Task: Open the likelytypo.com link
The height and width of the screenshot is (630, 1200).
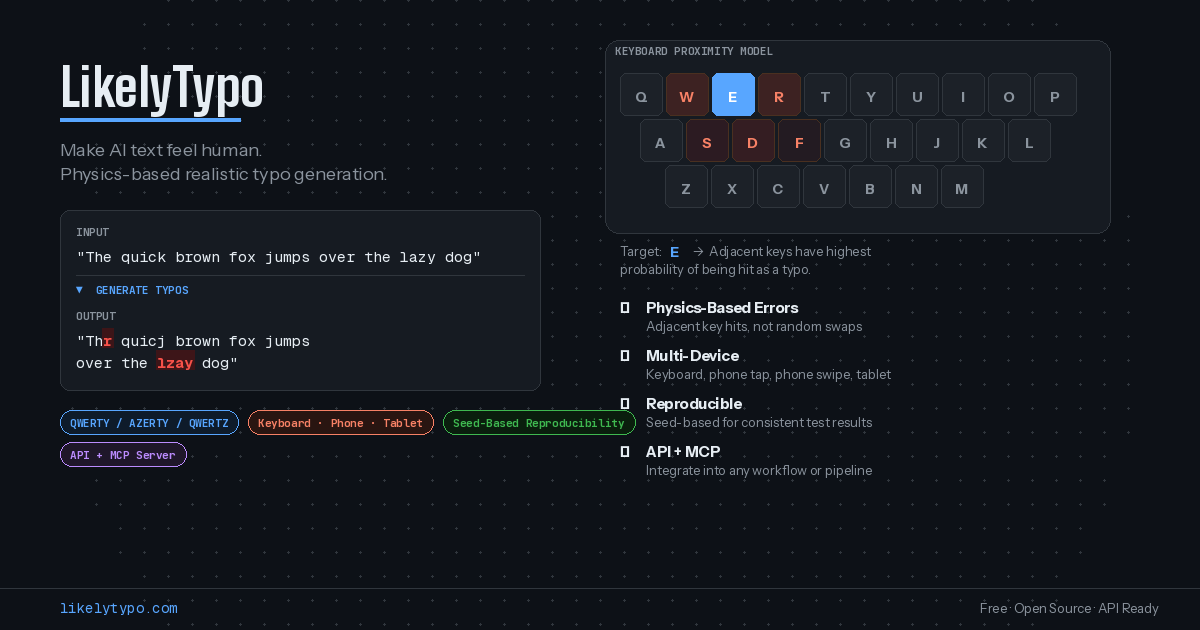Action: click(119, 608)
